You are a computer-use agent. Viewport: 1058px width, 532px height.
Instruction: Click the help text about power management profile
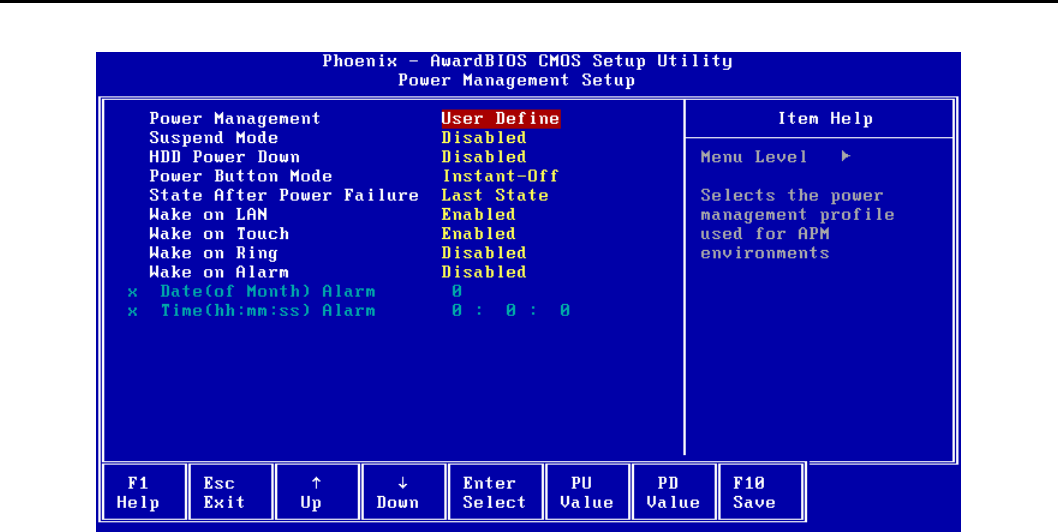[797, 225]
